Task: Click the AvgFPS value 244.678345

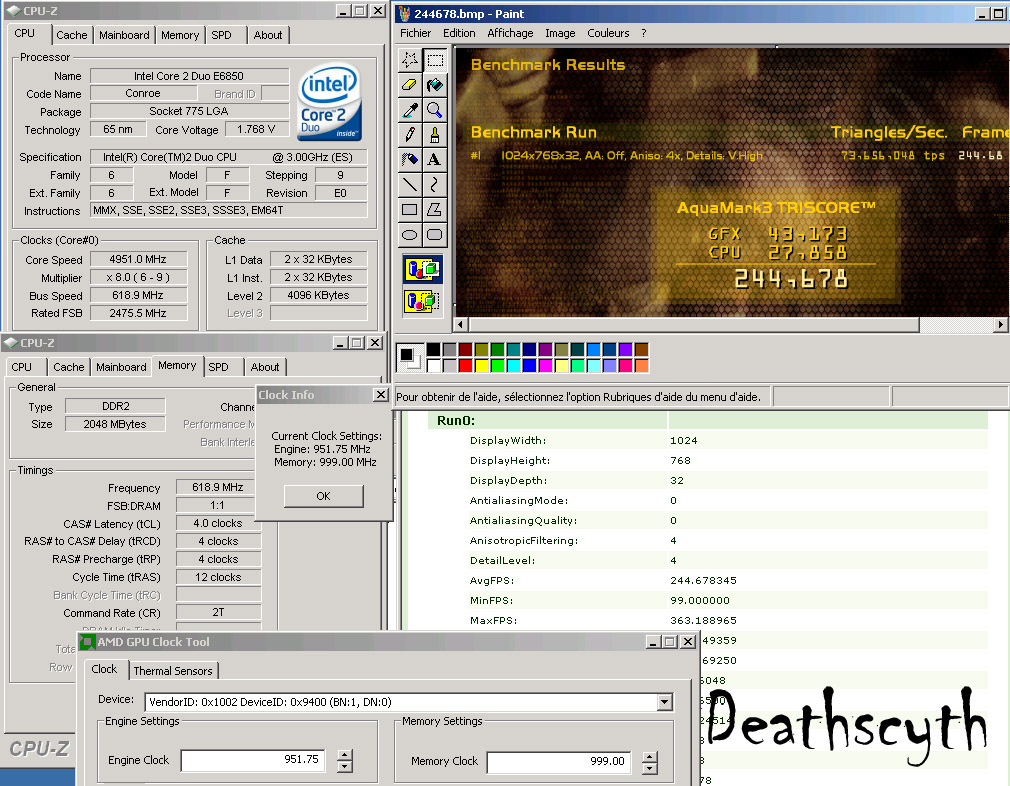Action: (703, 580)
